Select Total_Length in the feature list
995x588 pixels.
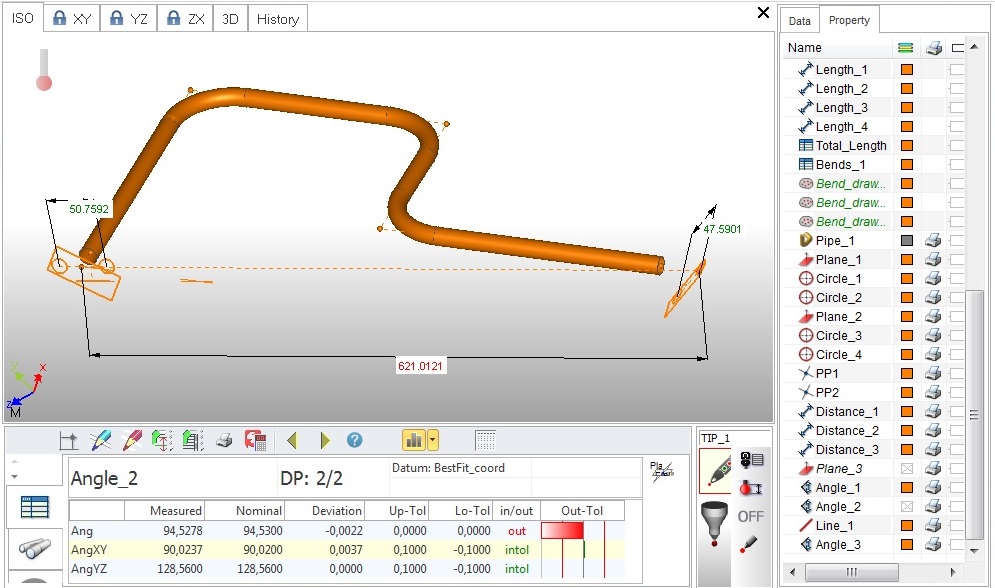(x=850, y=146)
